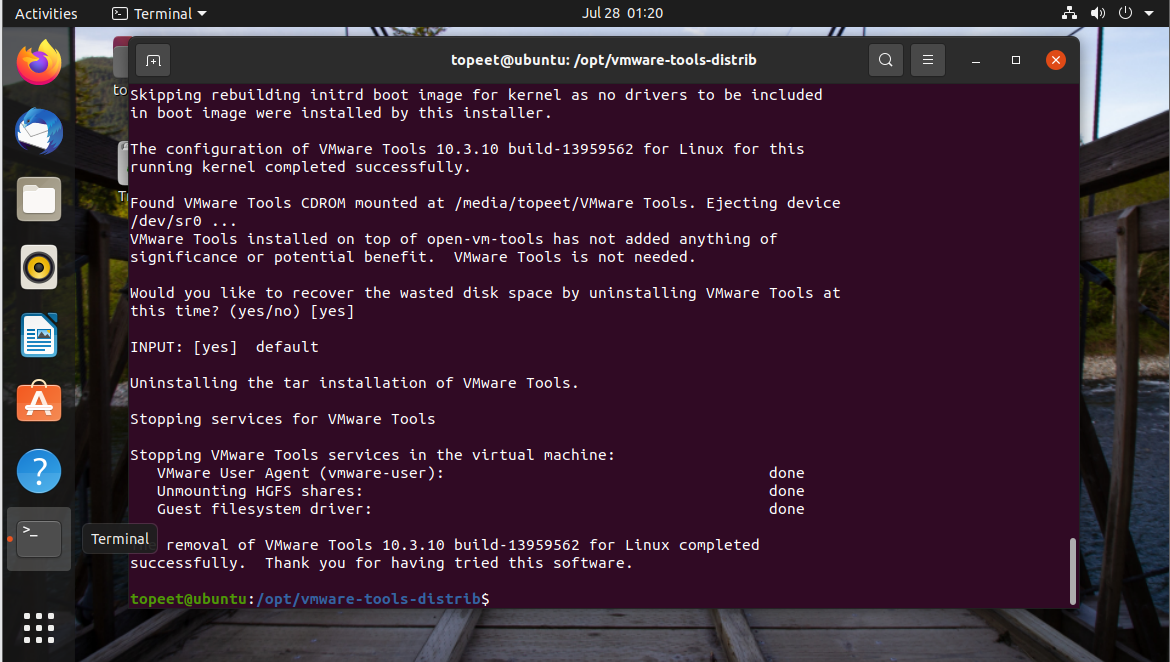Click 'running kernel completed successfully.' line
1170x662 pixels.
coord(301,167)
